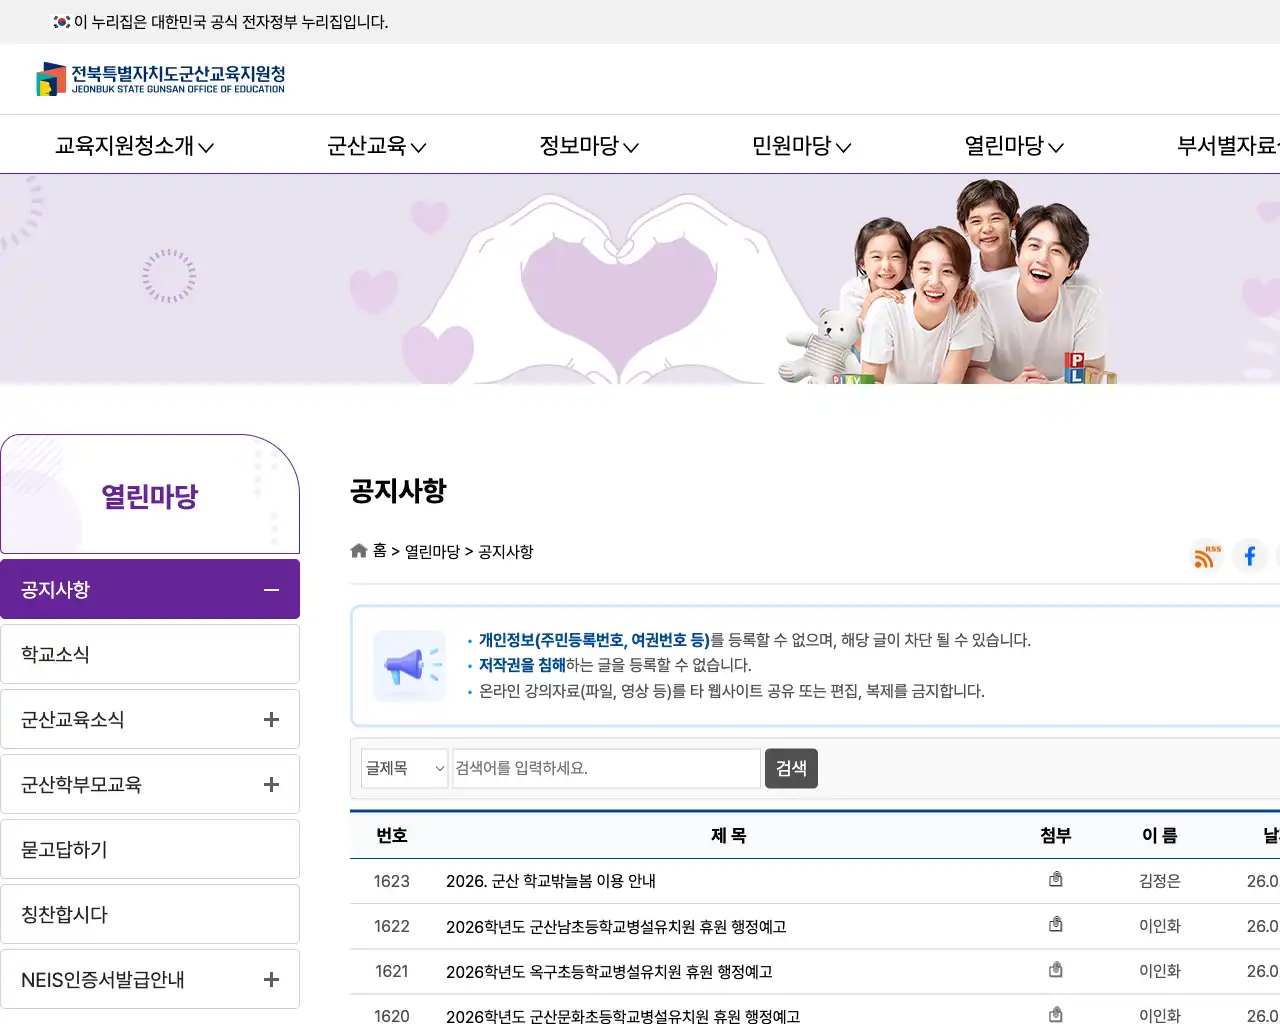Screen dimensions: 1280x1024
Task: Open the 글제목 search field dropdown
Action: pyautogui.click(x=404, y=768)
